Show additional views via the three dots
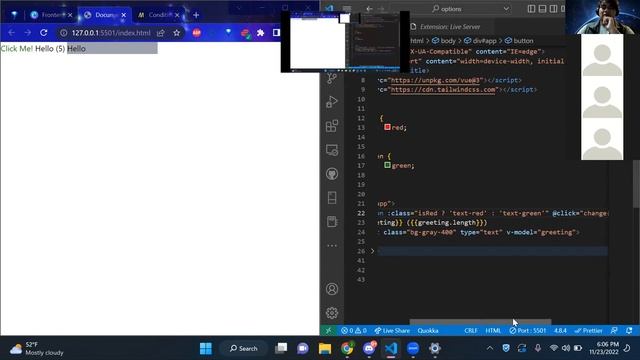The image size is (640, 360). coord(332,246)
